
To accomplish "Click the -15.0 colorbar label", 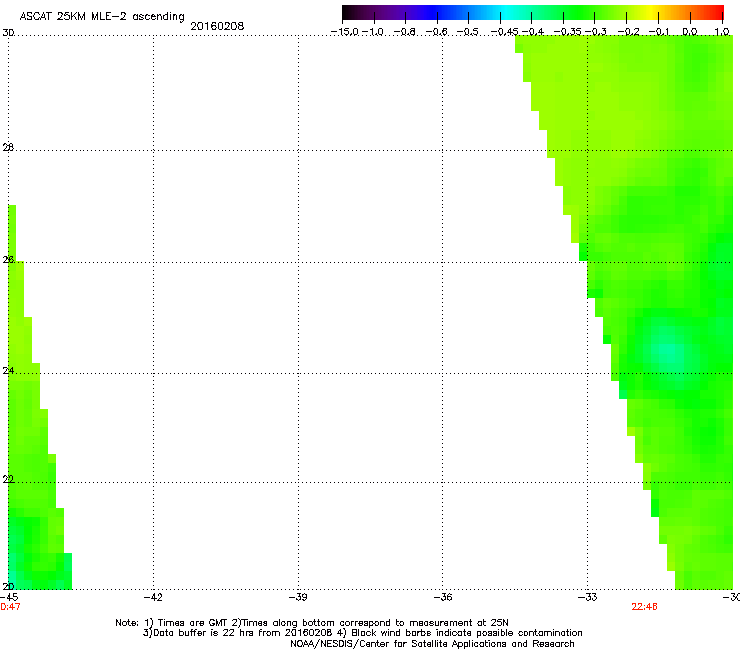I will (345, 32).
